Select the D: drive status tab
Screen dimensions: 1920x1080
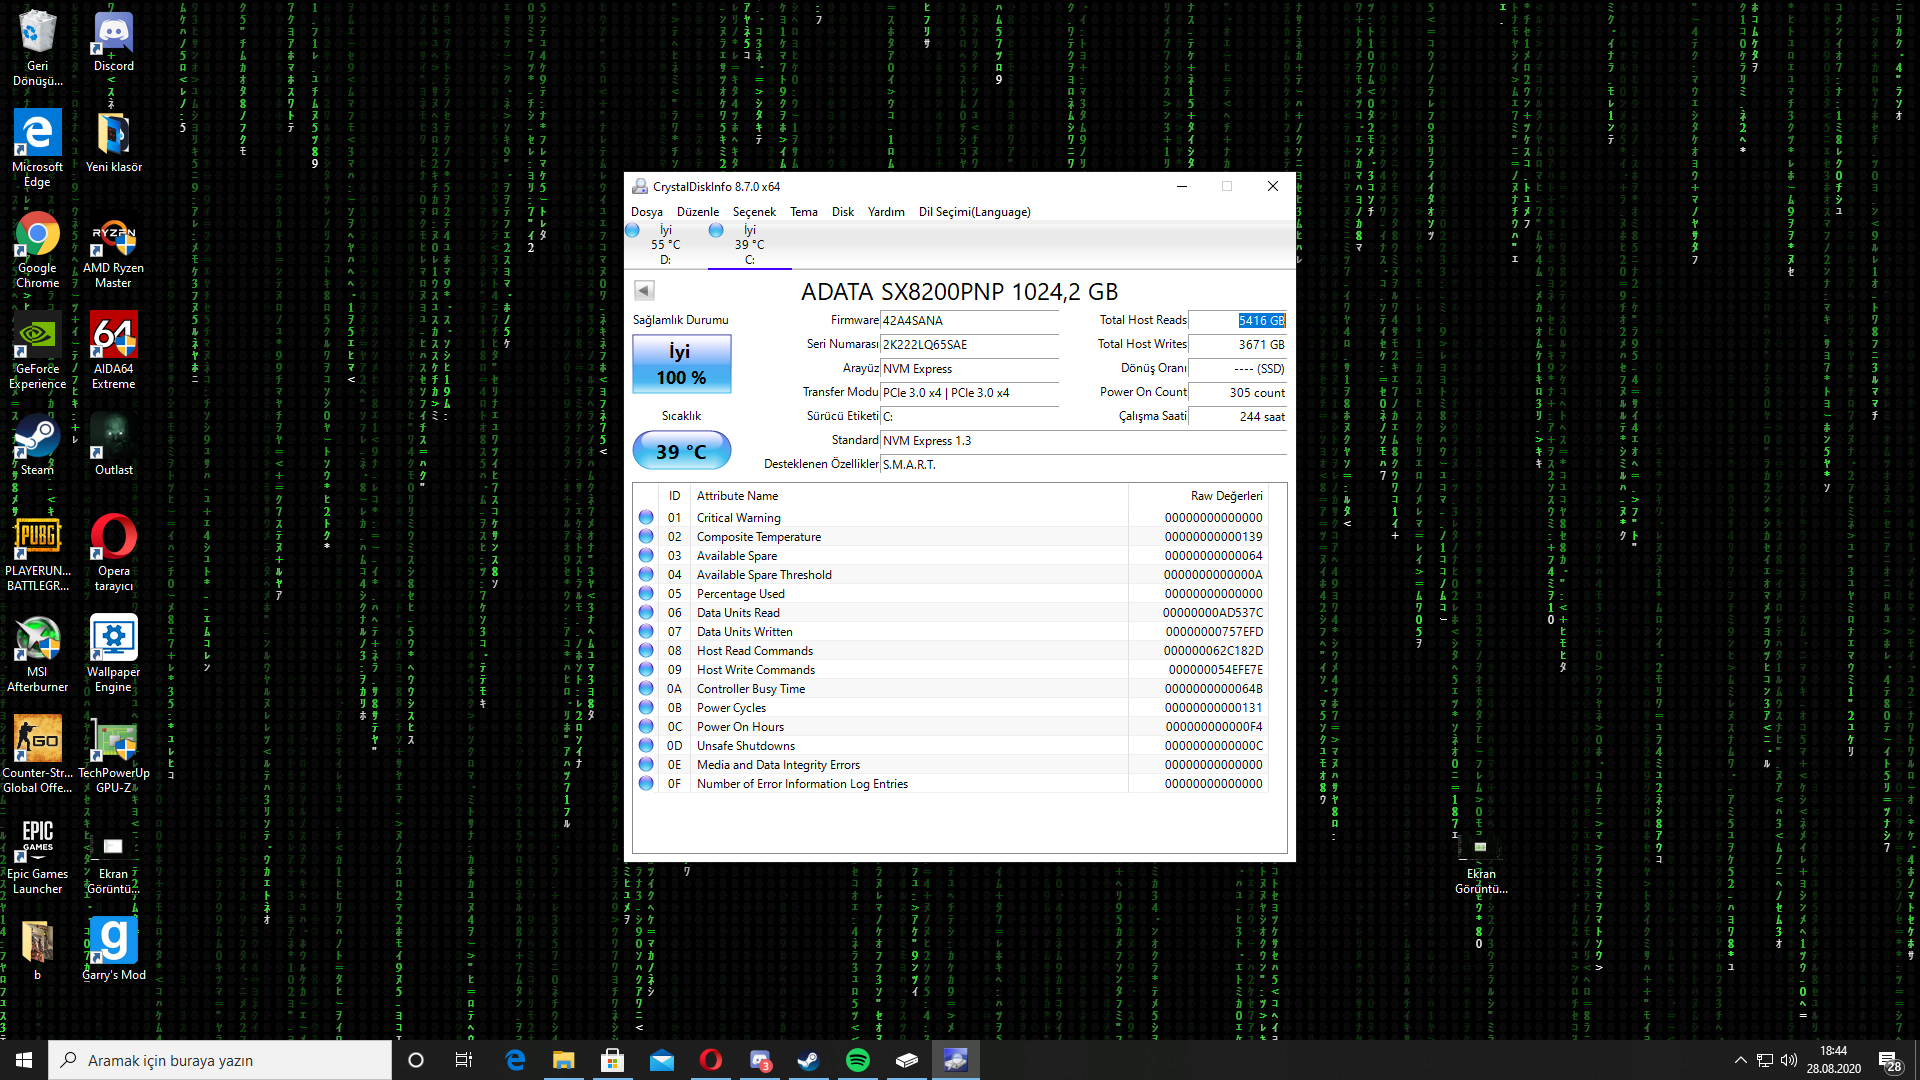pyautogui.click(x=665, y=244)
